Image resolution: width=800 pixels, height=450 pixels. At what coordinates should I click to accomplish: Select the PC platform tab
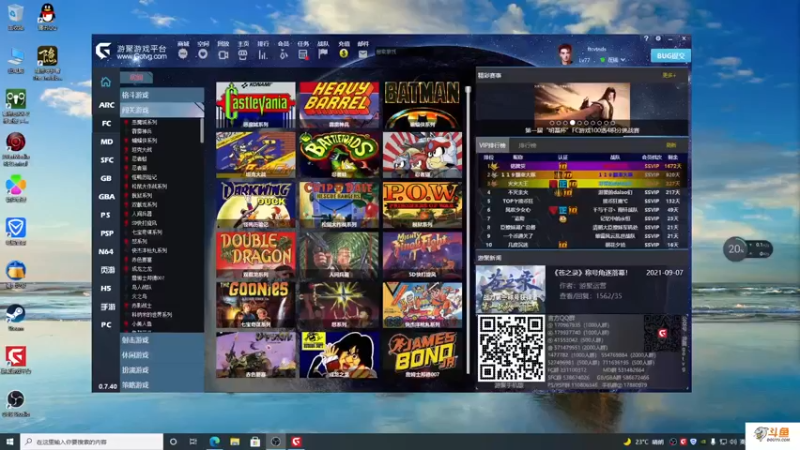tap(106, 324)
